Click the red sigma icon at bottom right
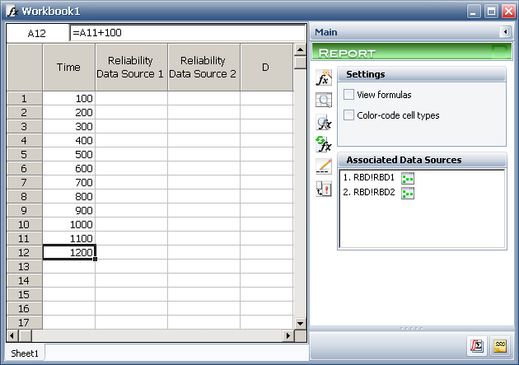 click(x=477, y=346)
